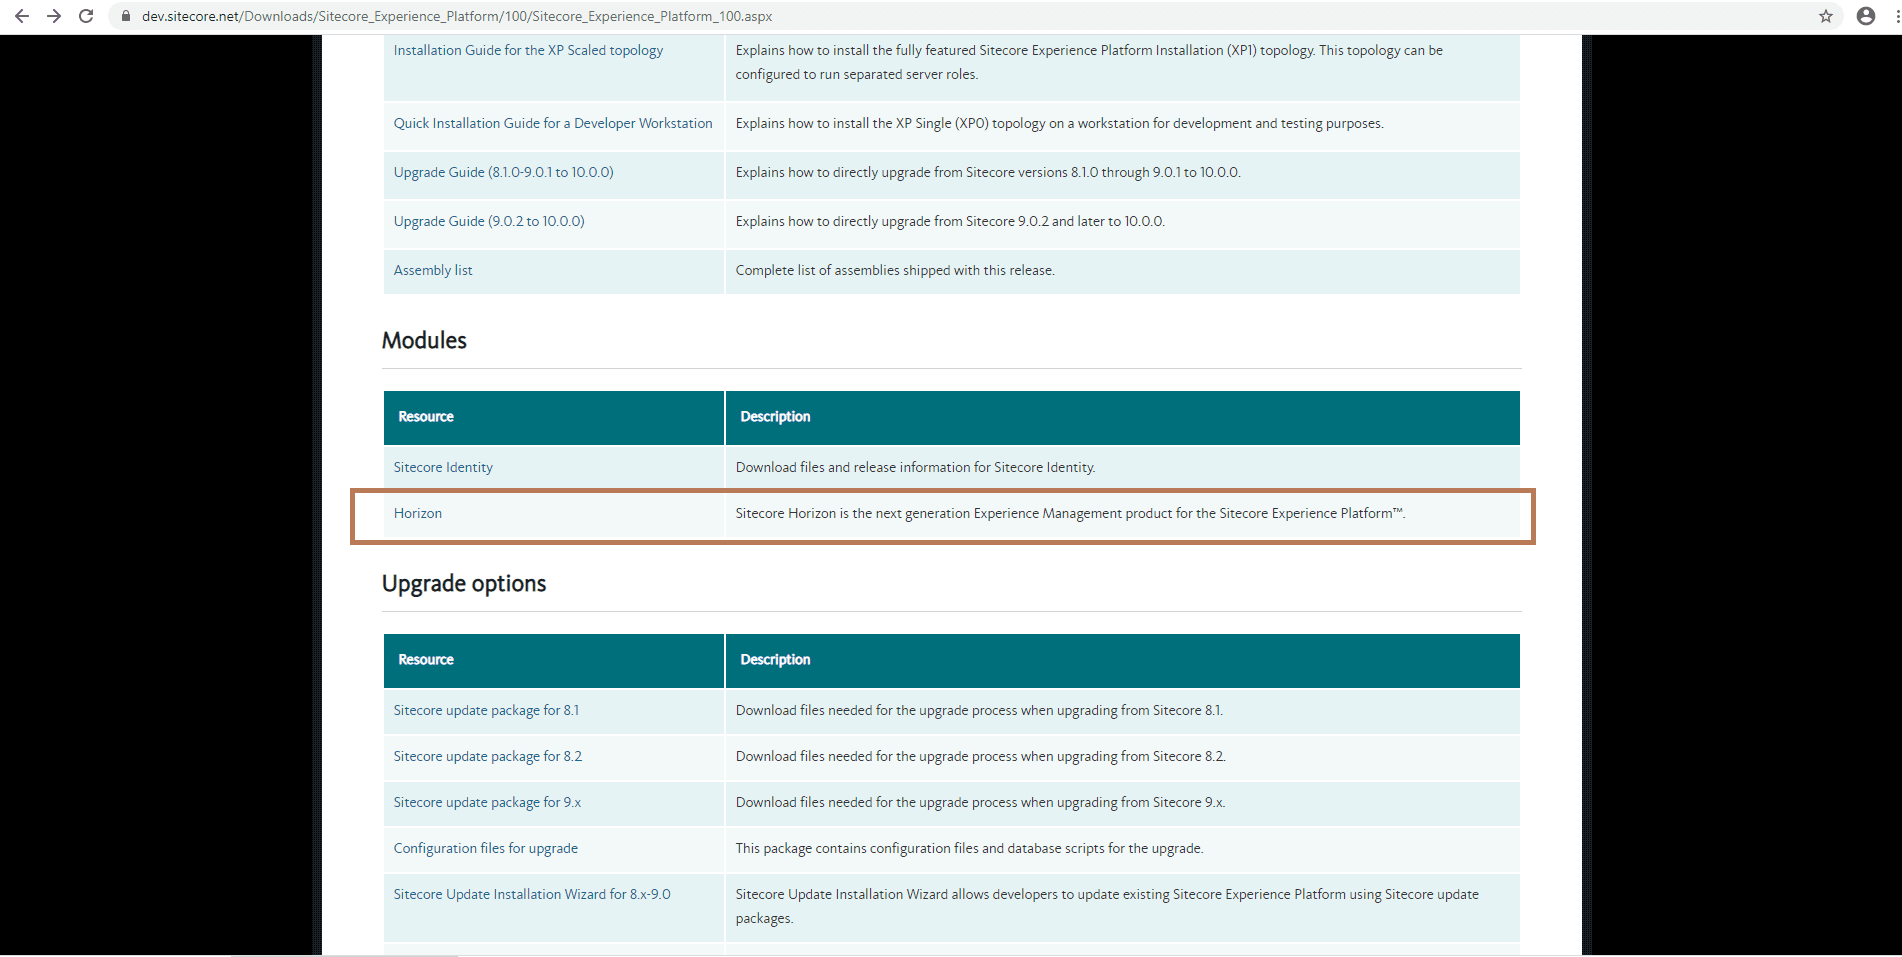Screen dimensions: 1902x957
Task: Click description 'Download files and release information for Sitecore Identity'
Action: coord(915,467)
